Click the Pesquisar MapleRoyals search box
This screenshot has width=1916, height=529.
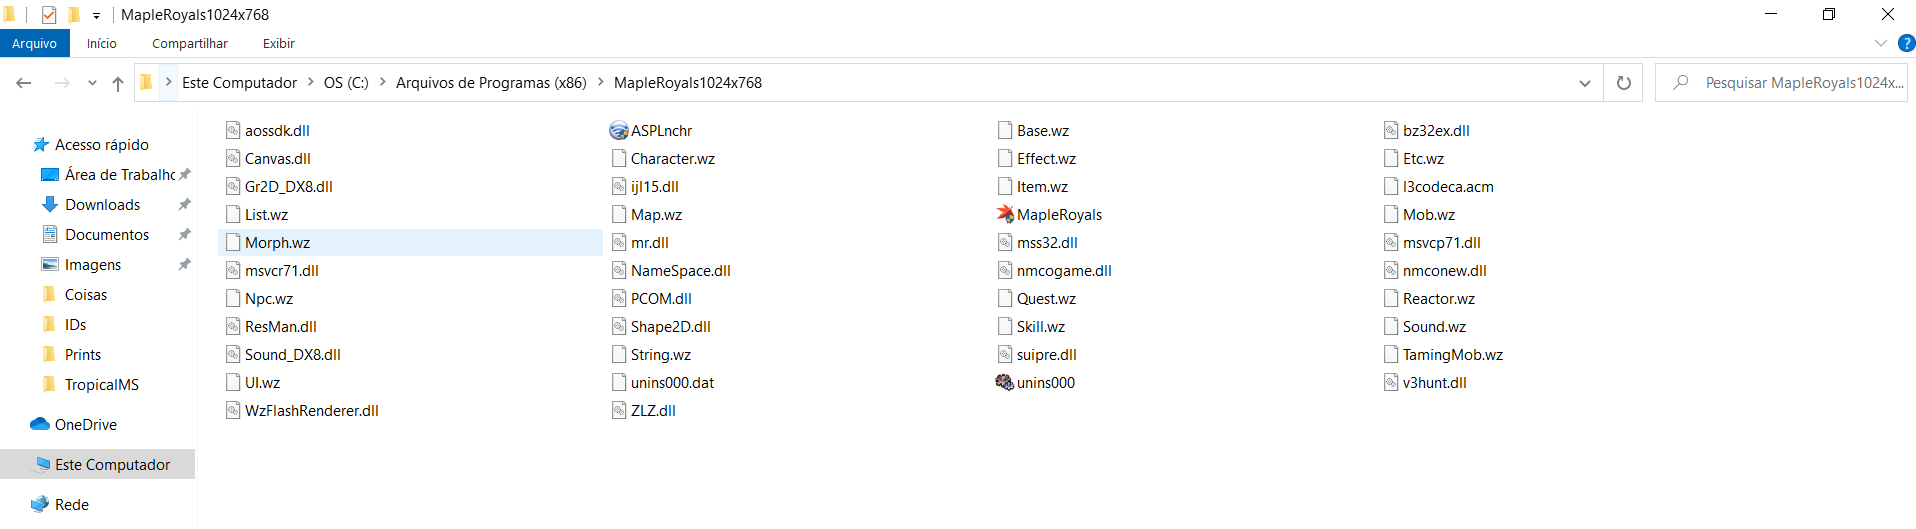click(x=1790, y=83)
